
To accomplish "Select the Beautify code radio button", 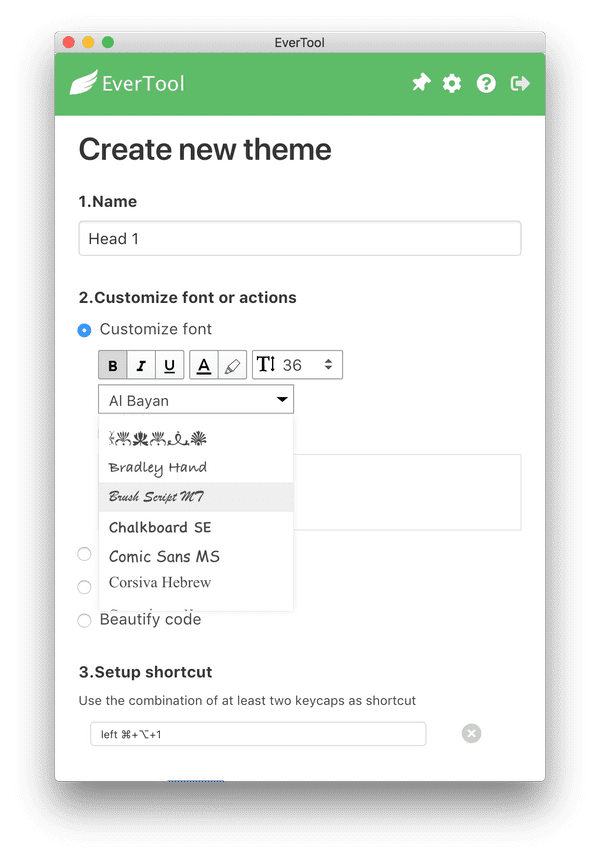I will click(85, 620).
